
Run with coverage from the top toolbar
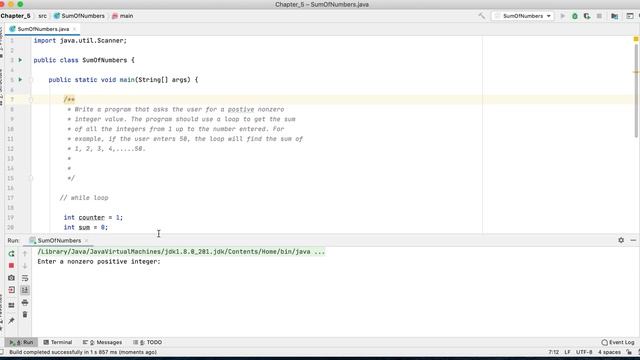[587, 16]
